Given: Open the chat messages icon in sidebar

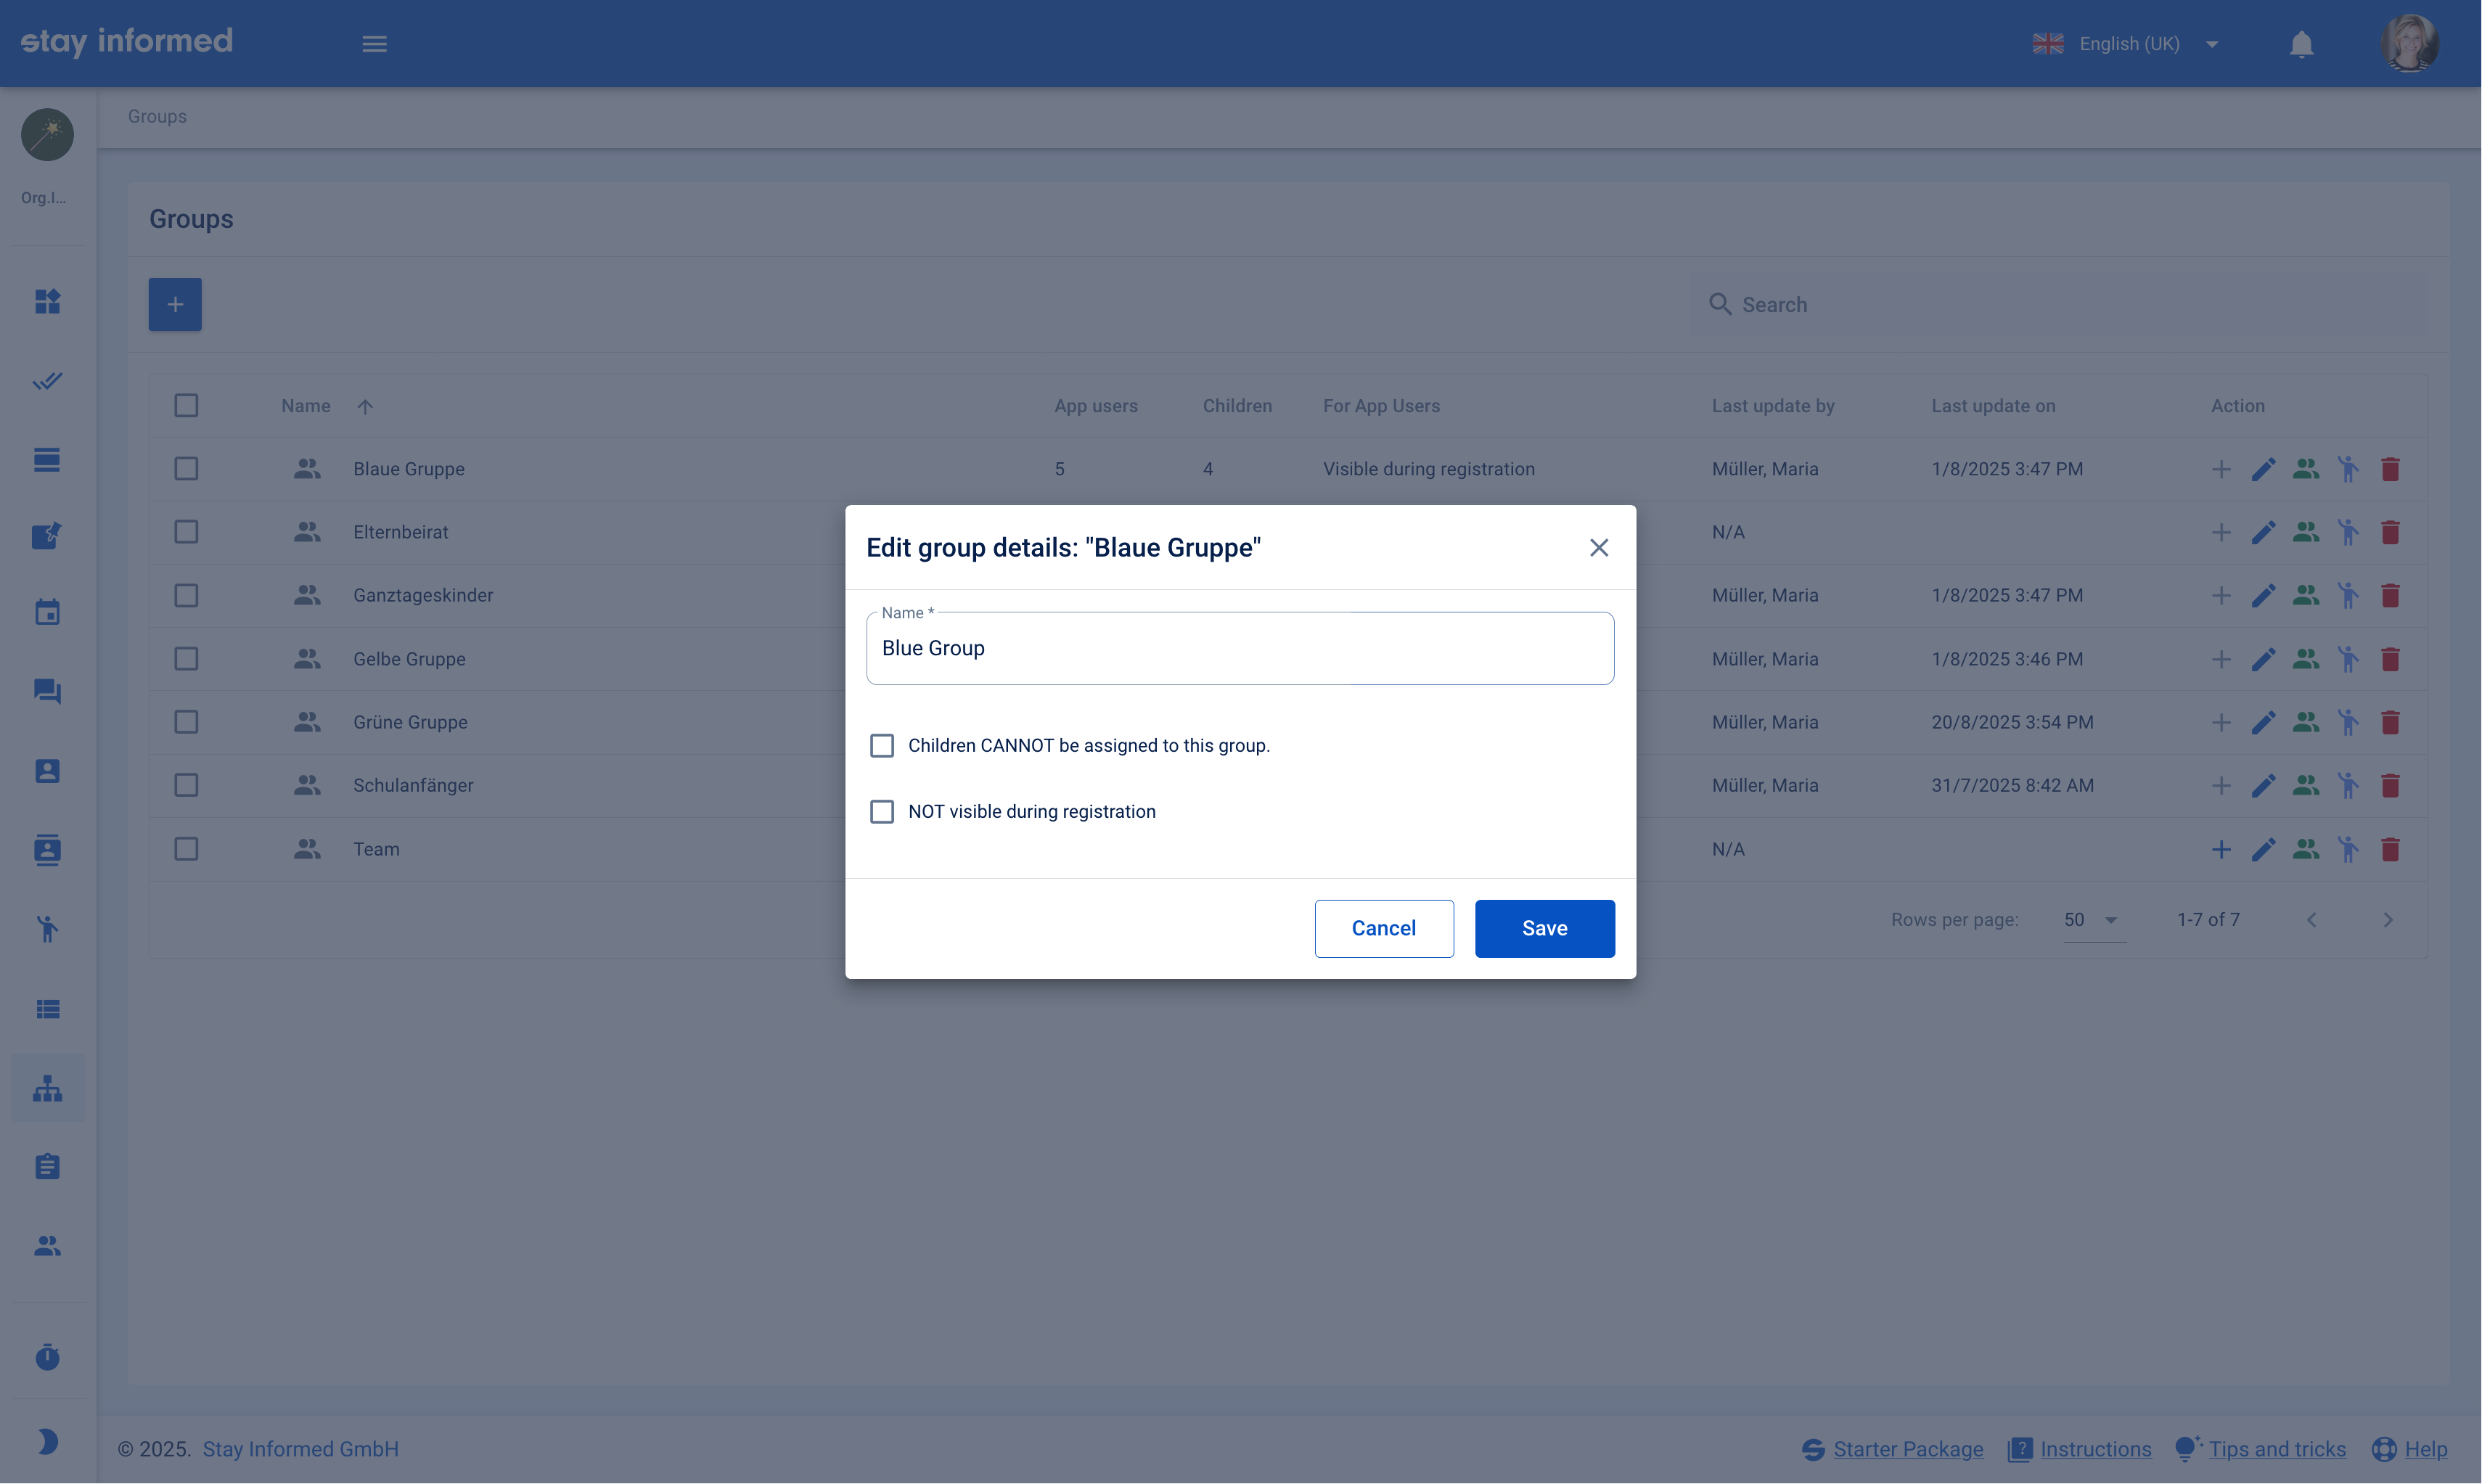Looking at the screenshot, I should [47, 691].
